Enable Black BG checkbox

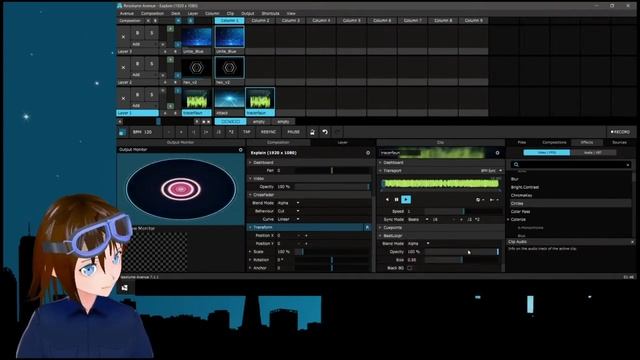click(409, 268)
